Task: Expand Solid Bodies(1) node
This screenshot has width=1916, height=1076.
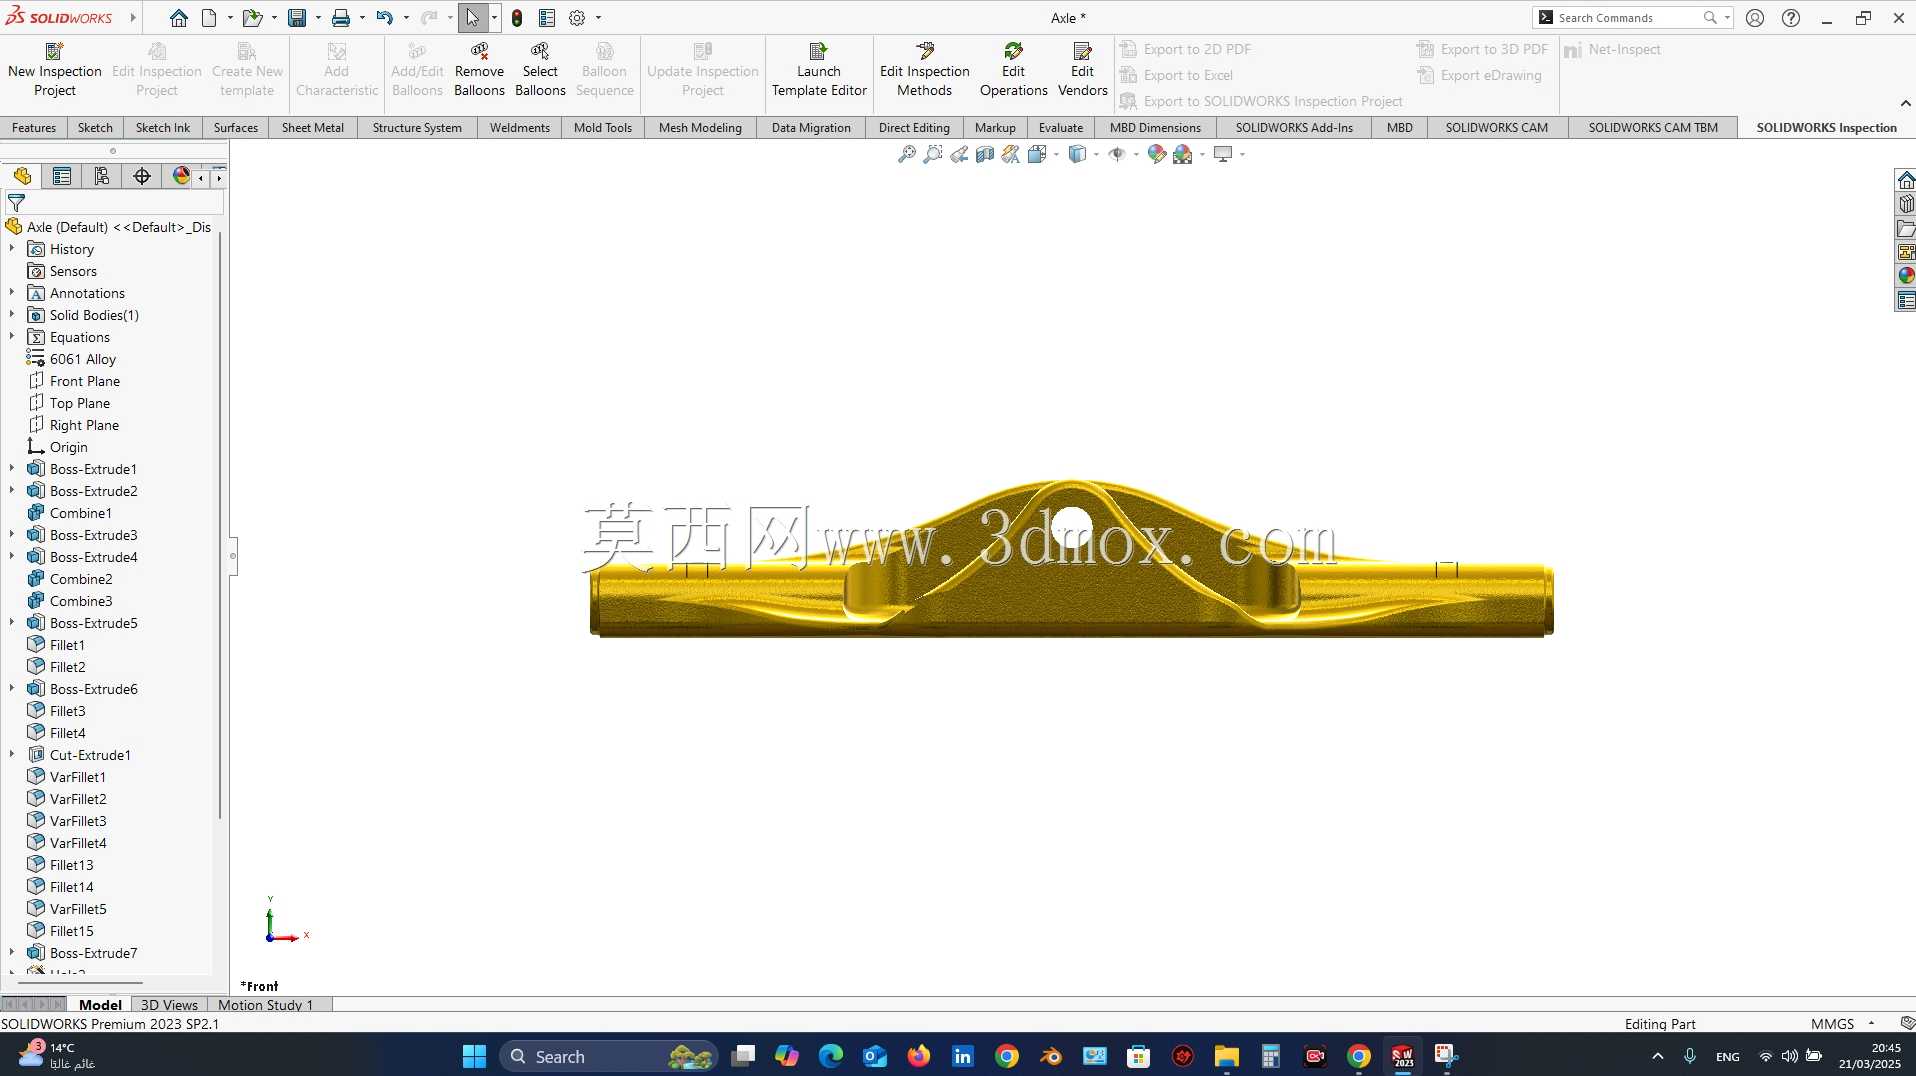Action: click(x=12, y=314)
